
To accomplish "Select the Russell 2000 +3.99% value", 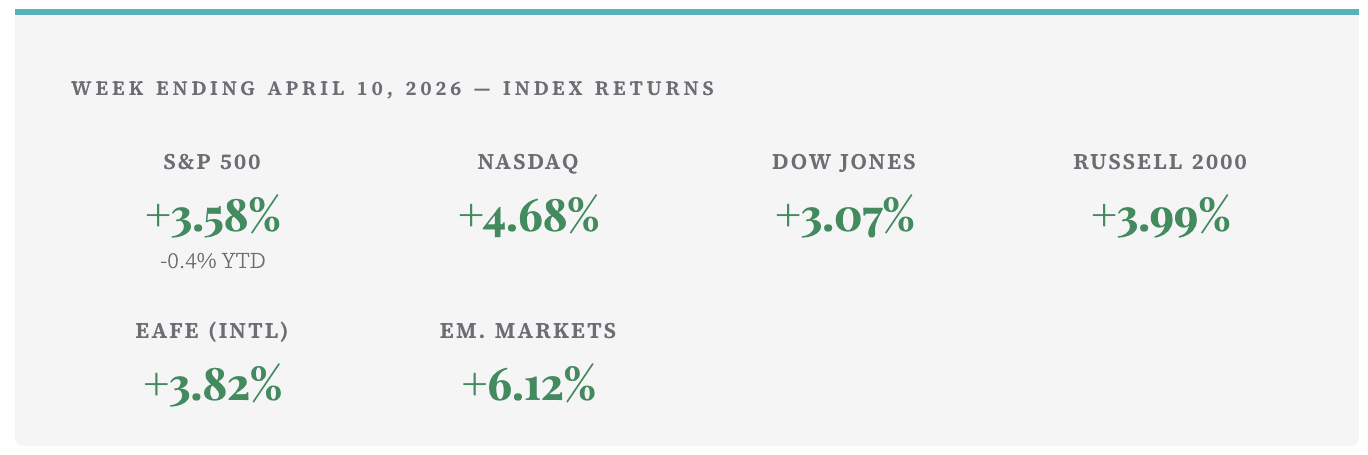I will (x=1160, y=217).
